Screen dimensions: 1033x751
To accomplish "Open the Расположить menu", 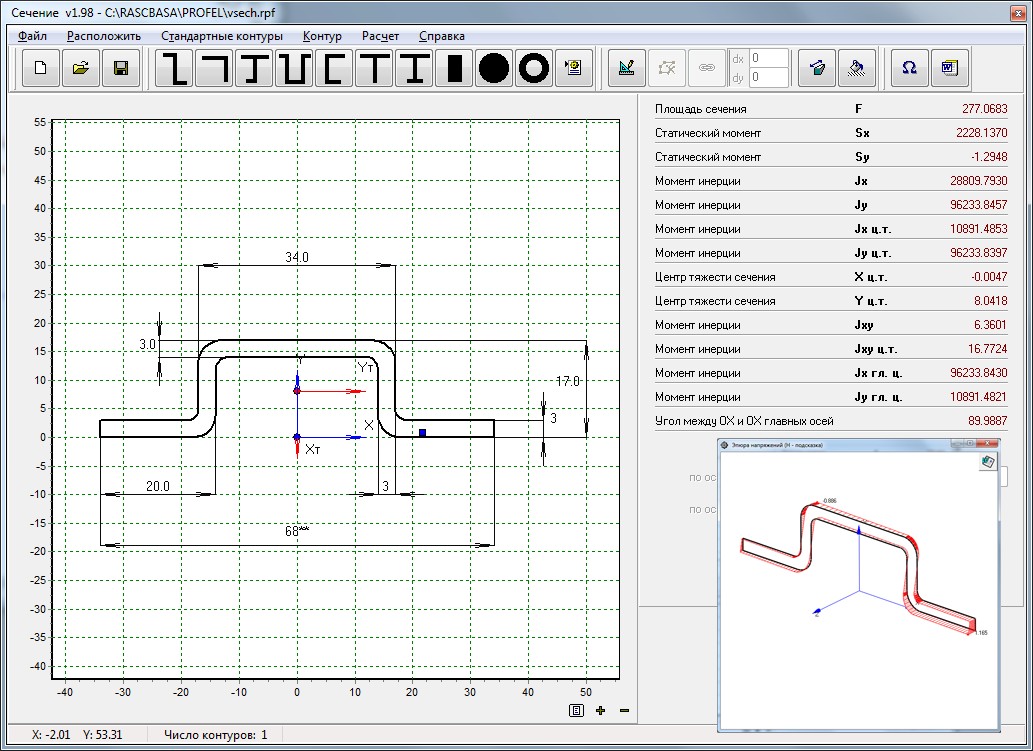I will click(104, 36).
